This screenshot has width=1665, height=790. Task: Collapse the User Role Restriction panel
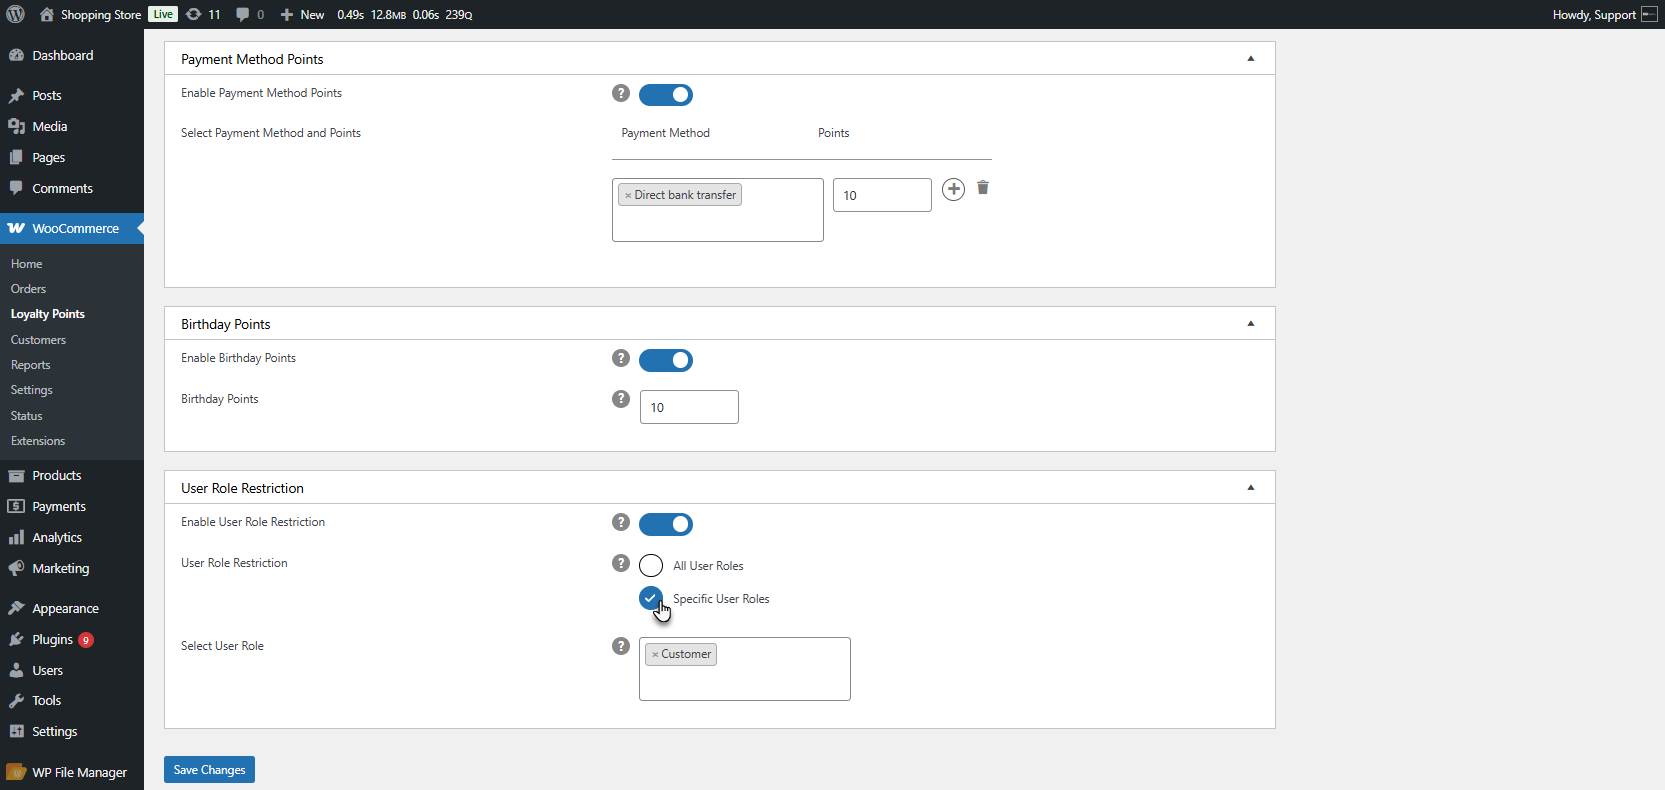point(1251,487)
